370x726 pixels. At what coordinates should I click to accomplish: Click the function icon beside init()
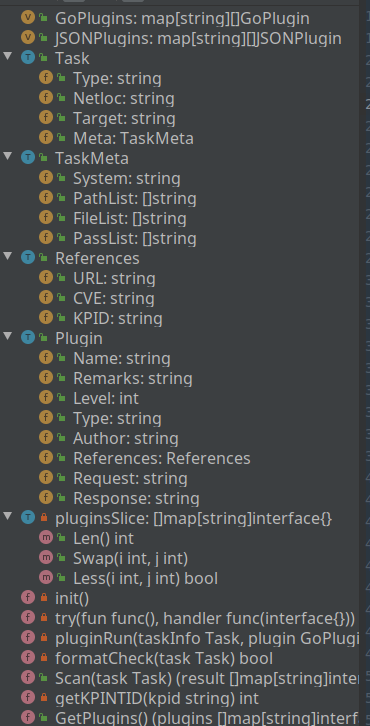[x=28, y=598]
